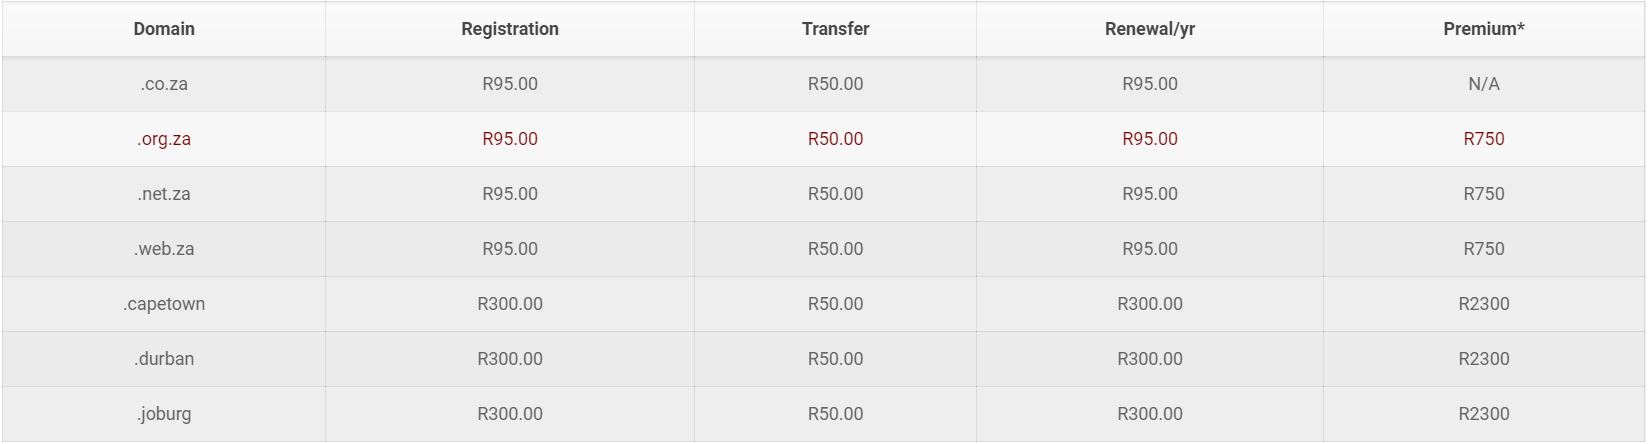Click the Transfer column header

point(835,29)
